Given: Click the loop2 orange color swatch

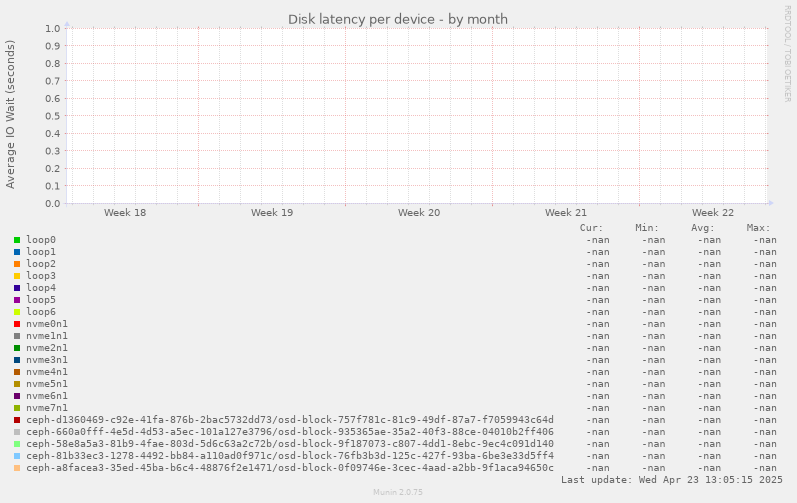Looking at the screenshot, I should (x=17, y=264).
